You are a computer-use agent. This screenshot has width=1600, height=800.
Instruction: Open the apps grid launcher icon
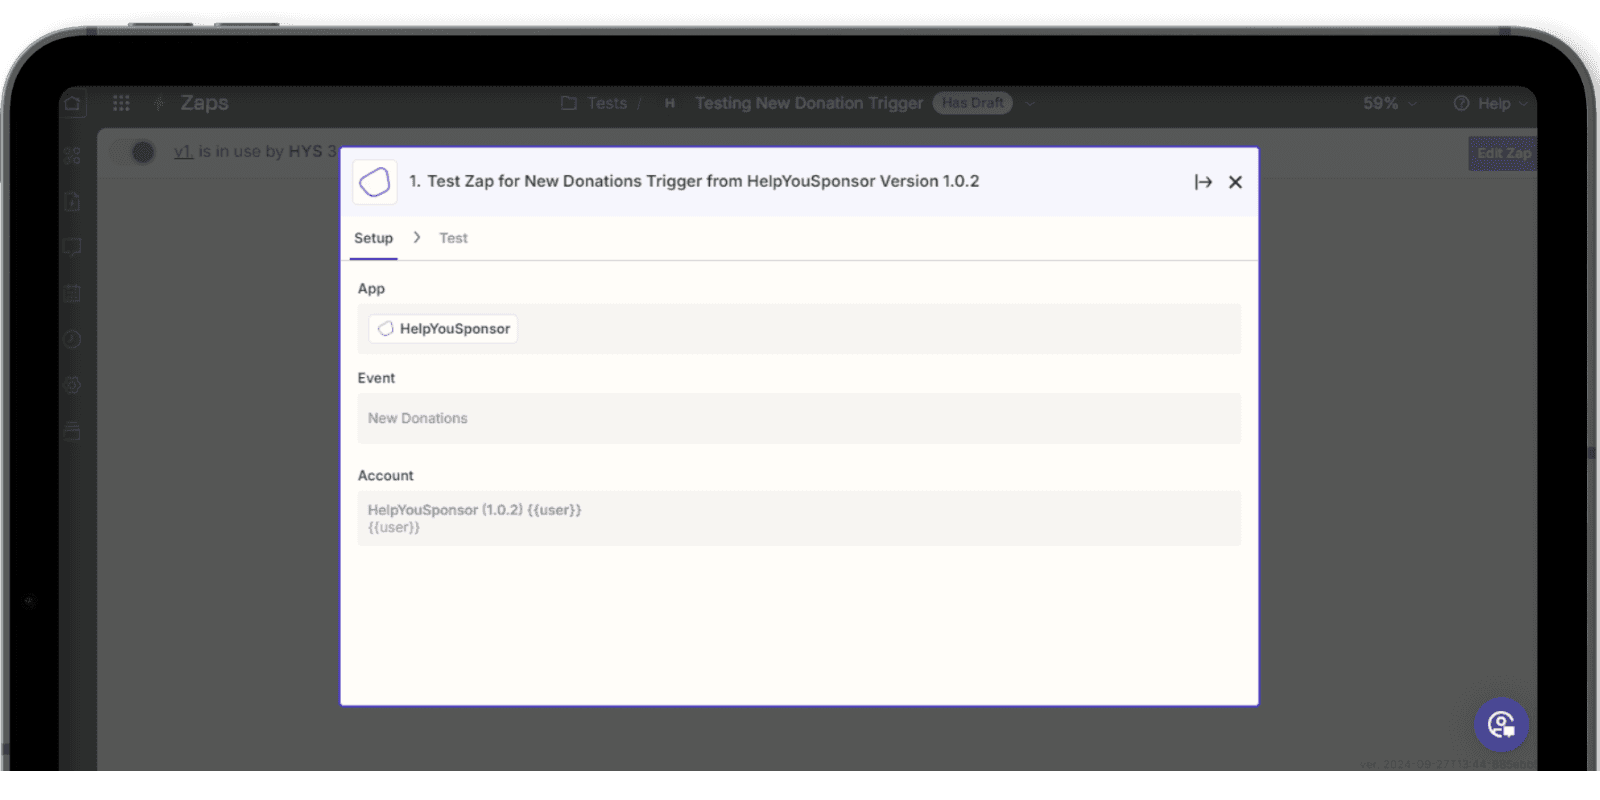click(121, 103)
